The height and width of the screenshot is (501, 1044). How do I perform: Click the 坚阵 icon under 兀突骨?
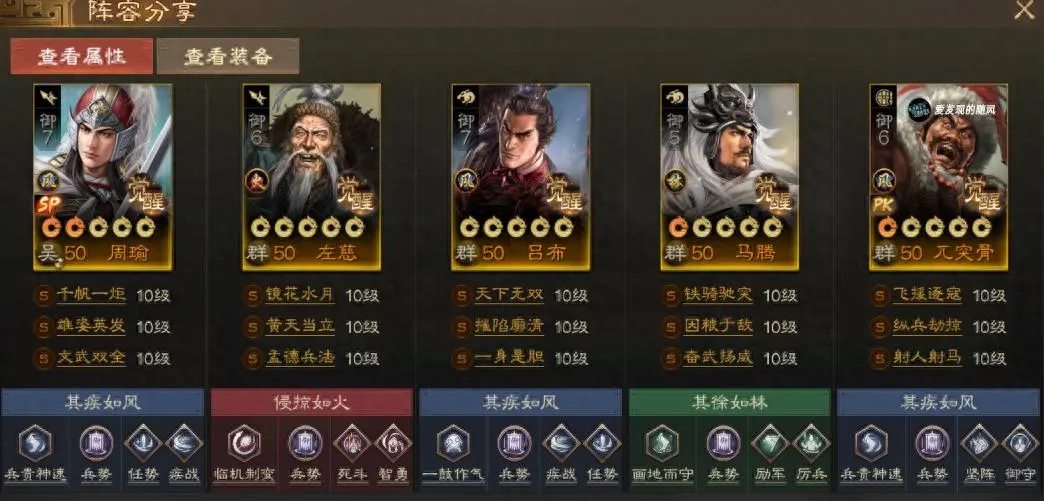point(979,444)
